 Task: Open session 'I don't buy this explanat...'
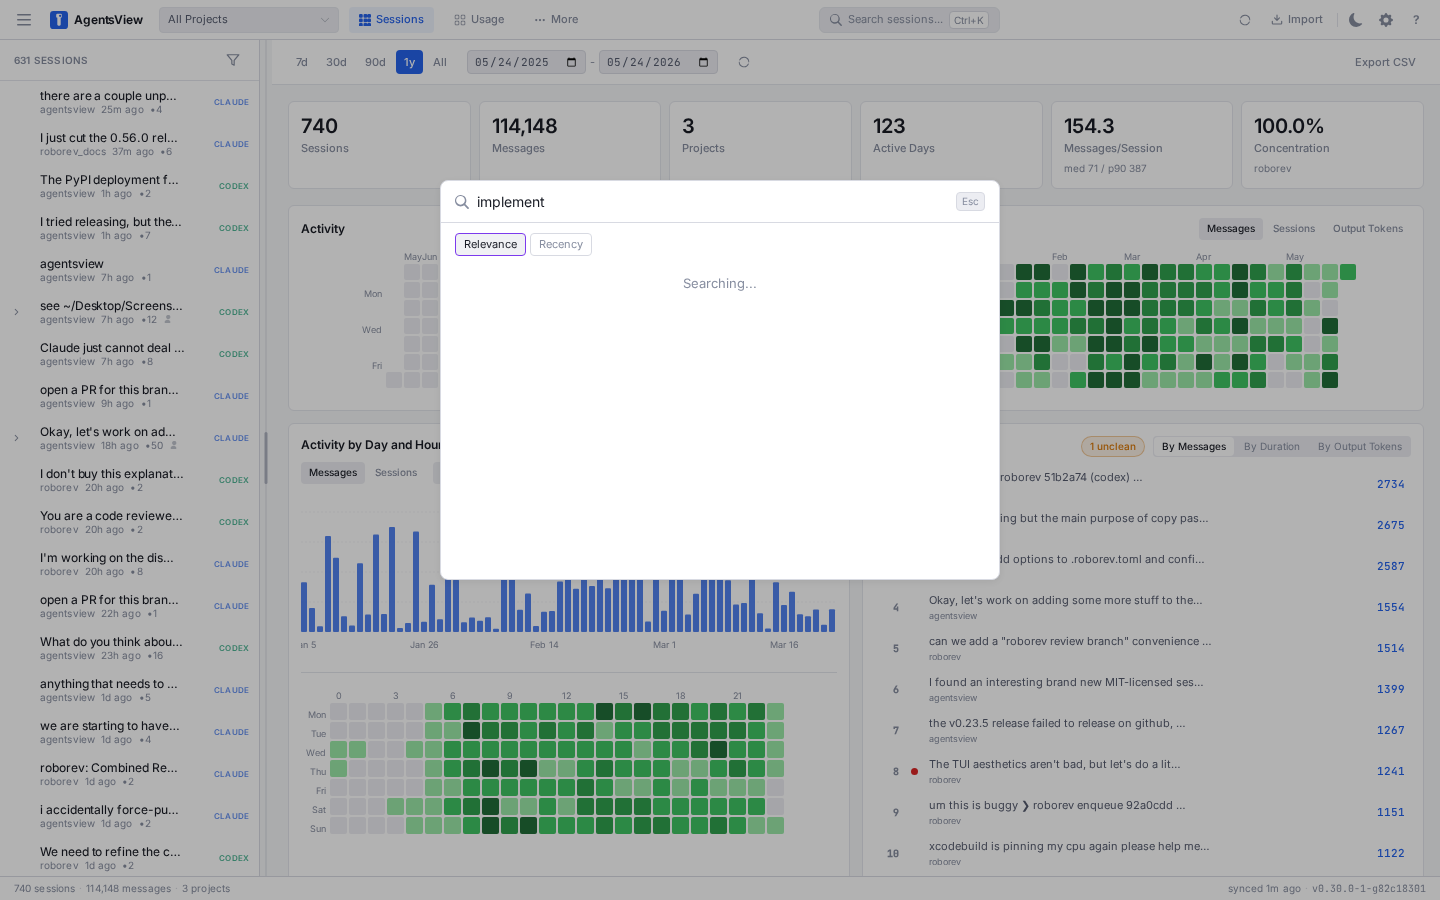(x=130, y=480)
